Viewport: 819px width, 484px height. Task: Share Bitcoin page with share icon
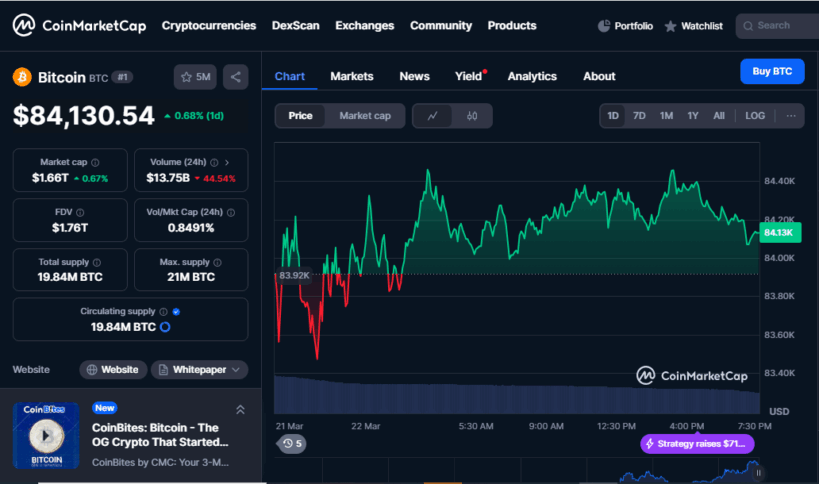(x=236, y=77)
